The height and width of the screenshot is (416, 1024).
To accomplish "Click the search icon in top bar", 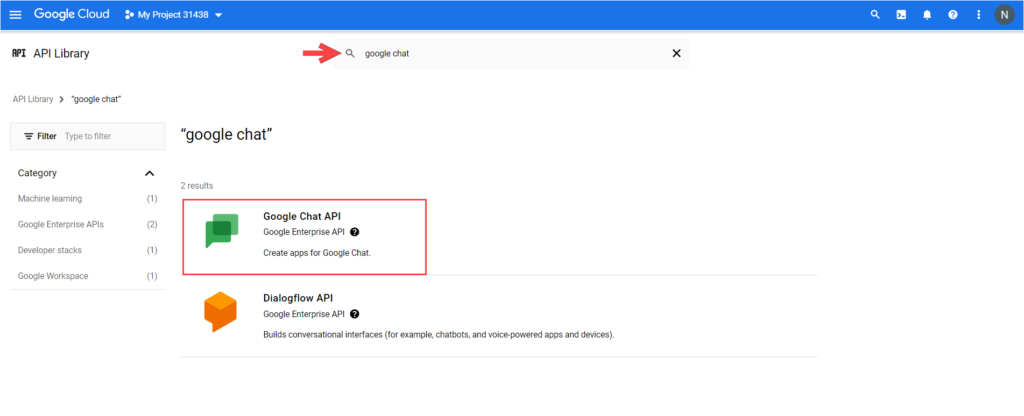I will tap(875, 15).
